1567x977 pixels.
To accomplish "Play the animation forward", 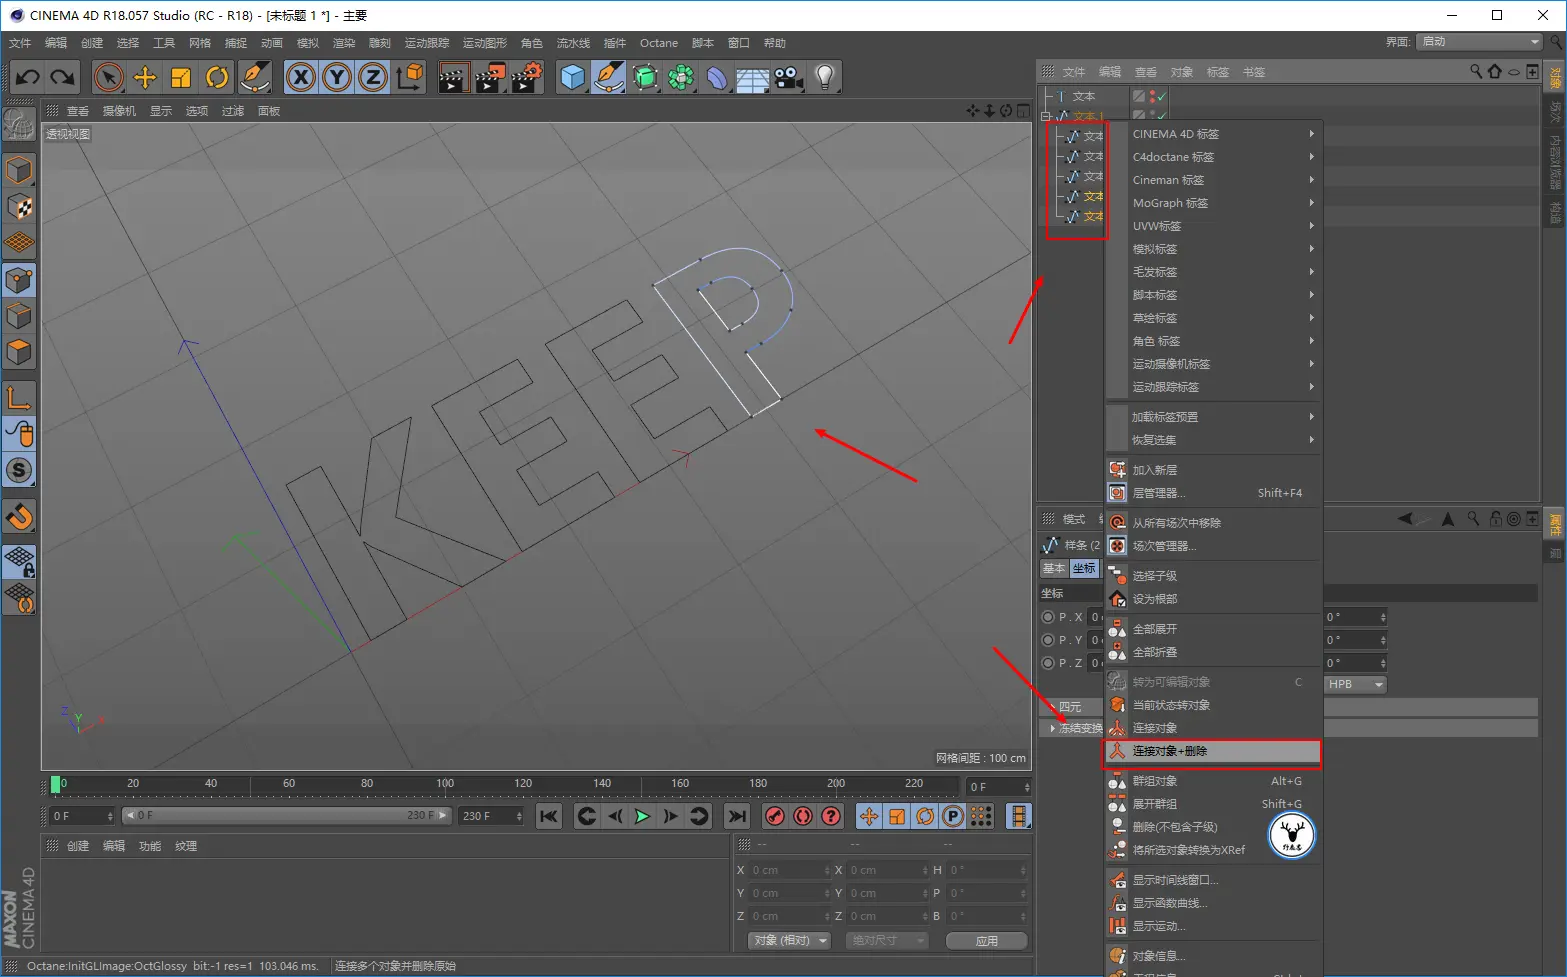I will [x=642, y=817].
